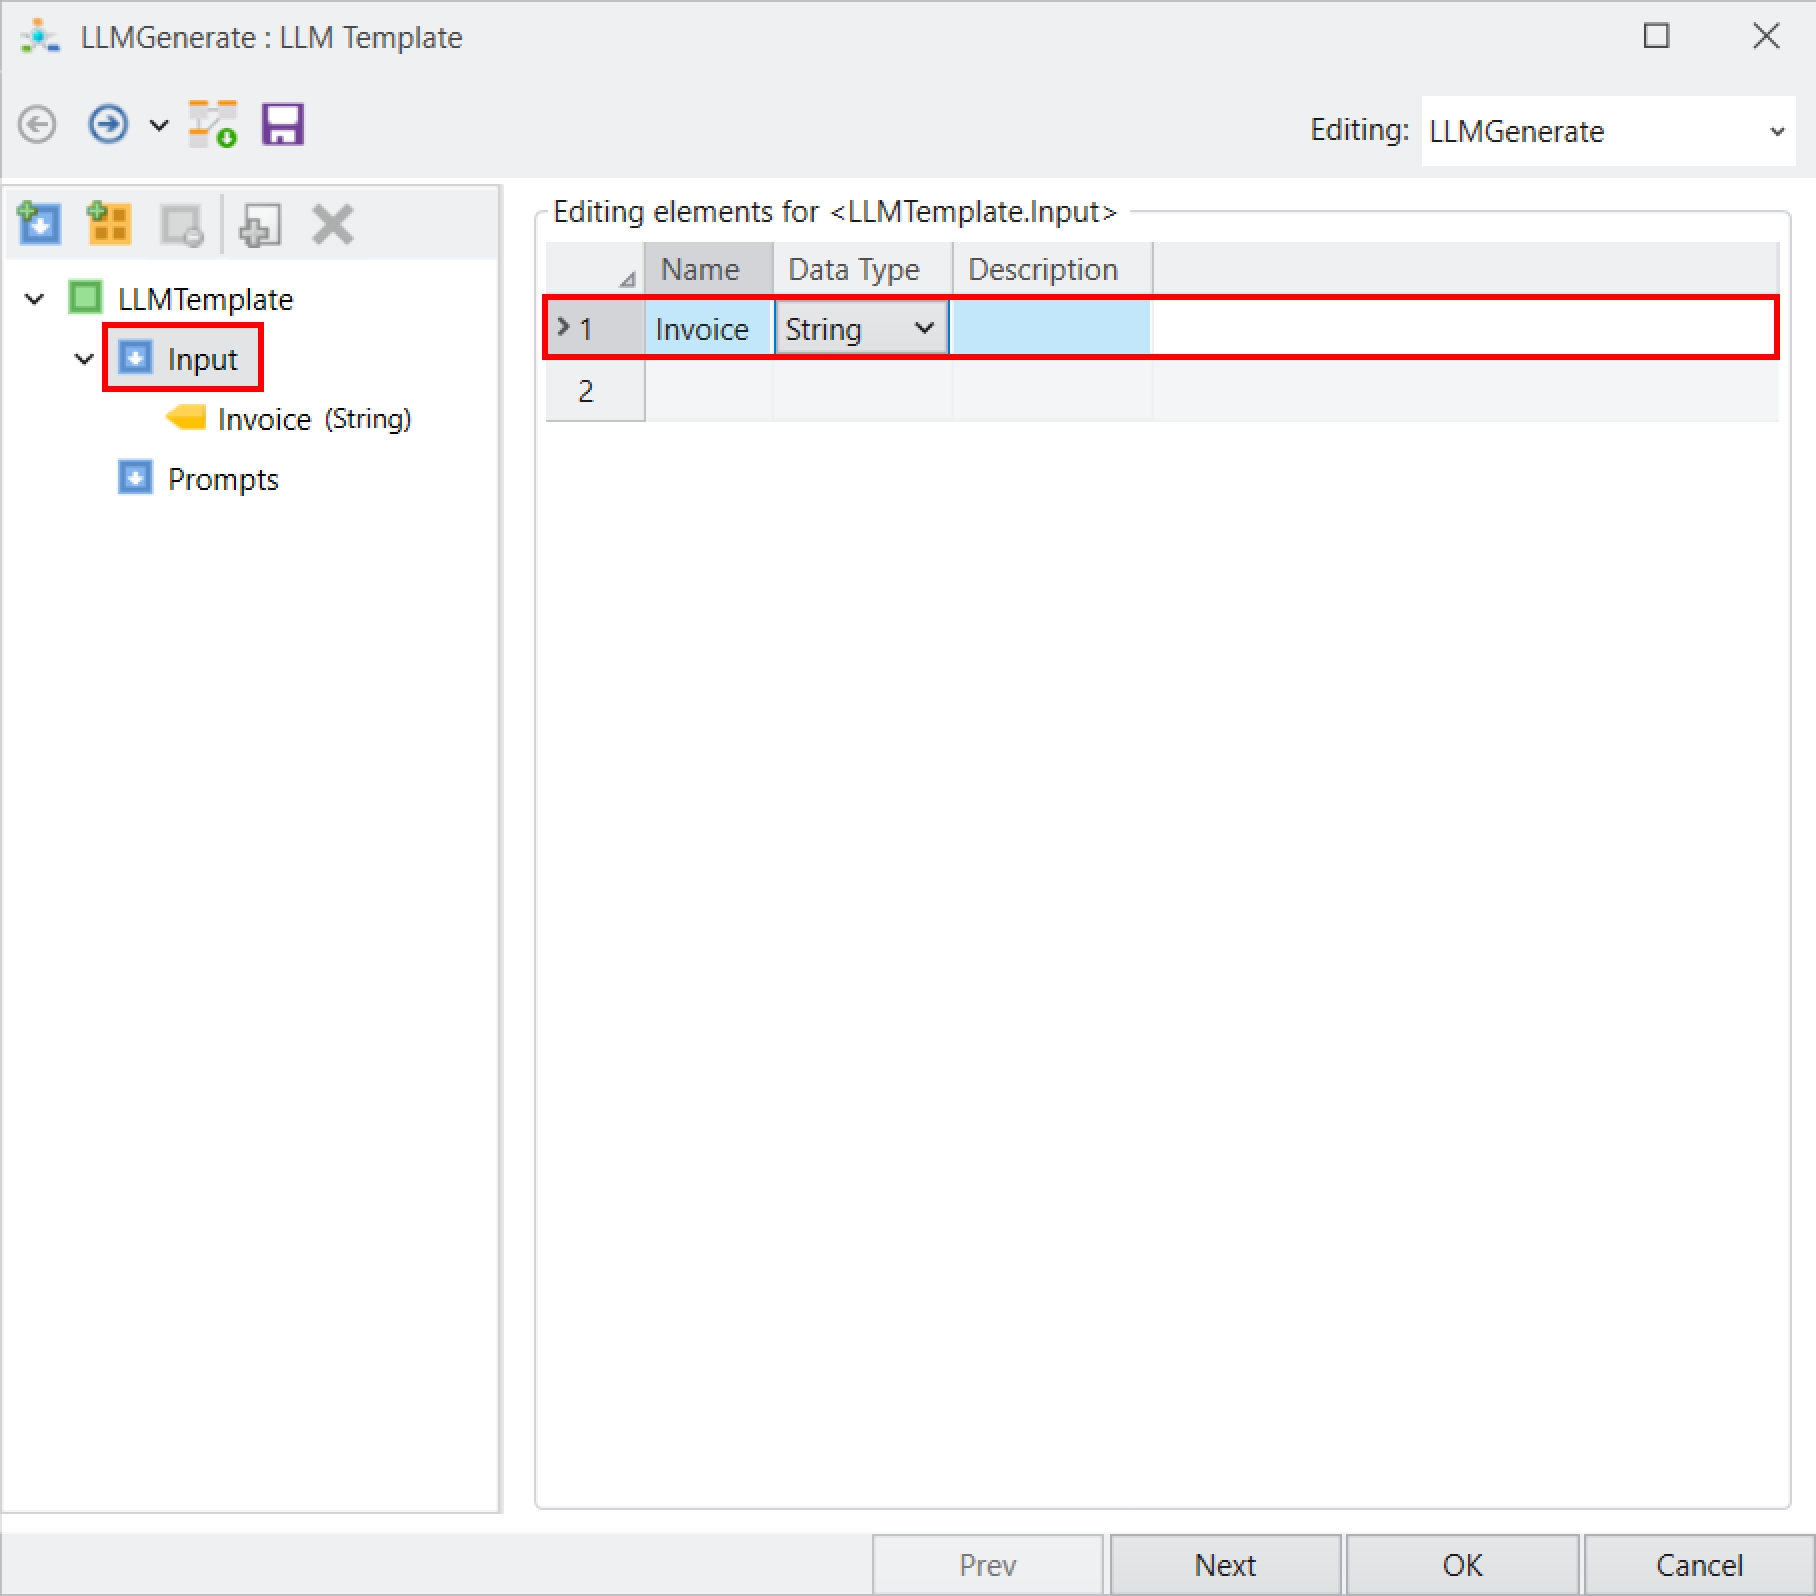
Task: Click the forward navigation arrow icon
Action: (108, 125)
